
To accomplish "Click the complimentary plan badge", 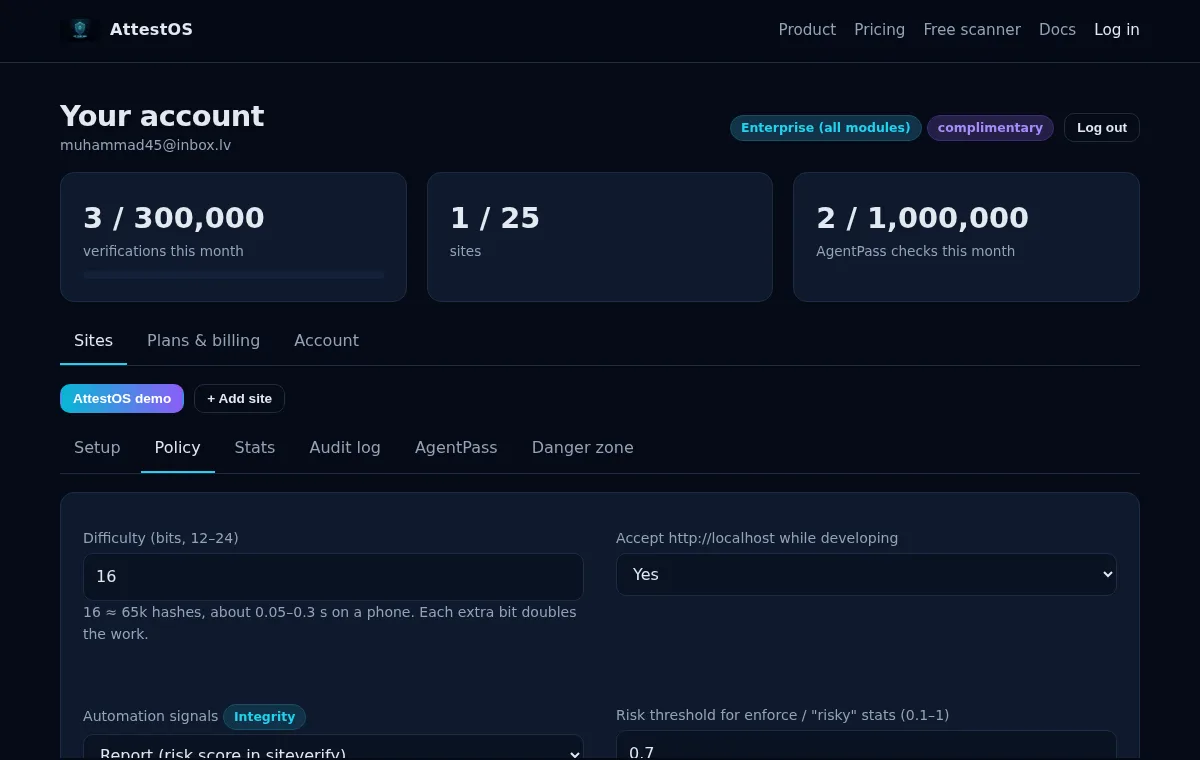I will tap(990, 128).
